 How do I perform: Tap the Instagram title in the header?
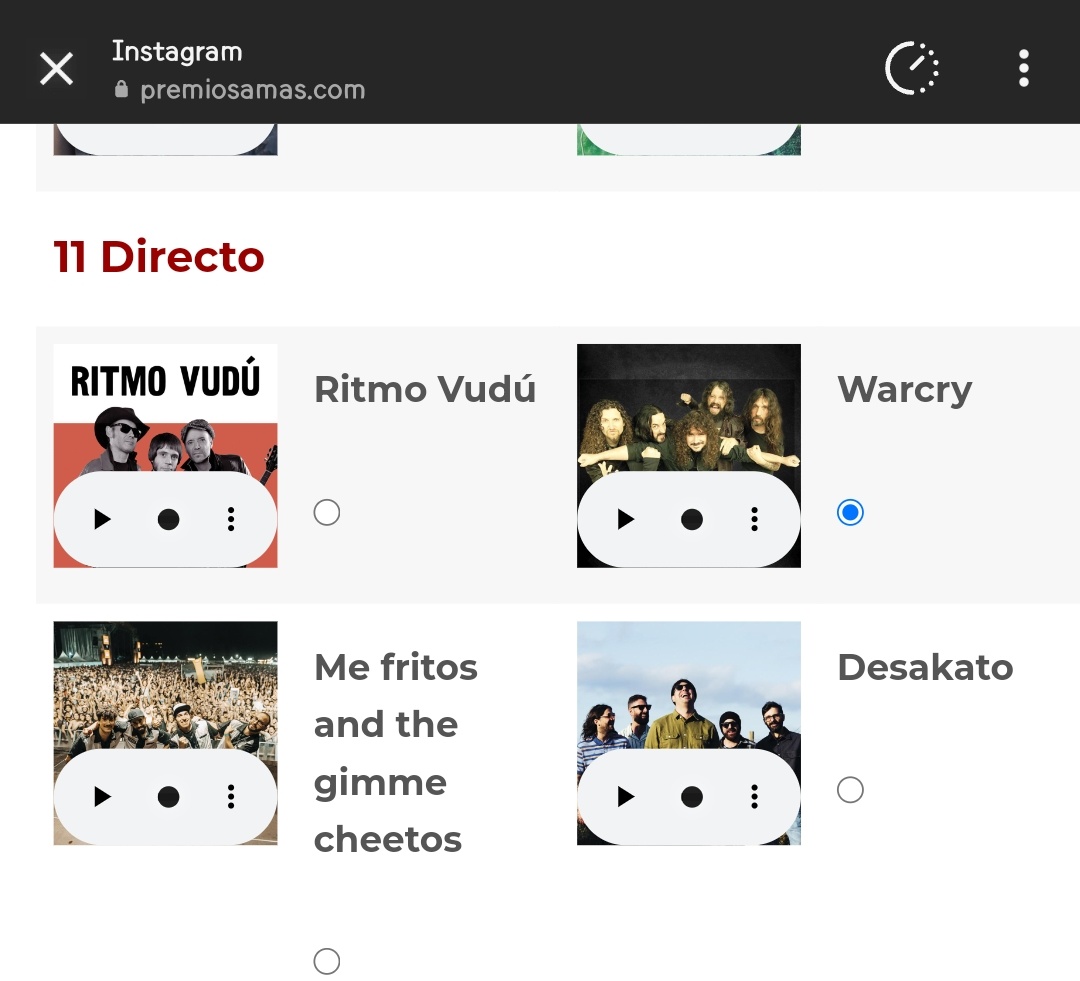coord(177,52)
